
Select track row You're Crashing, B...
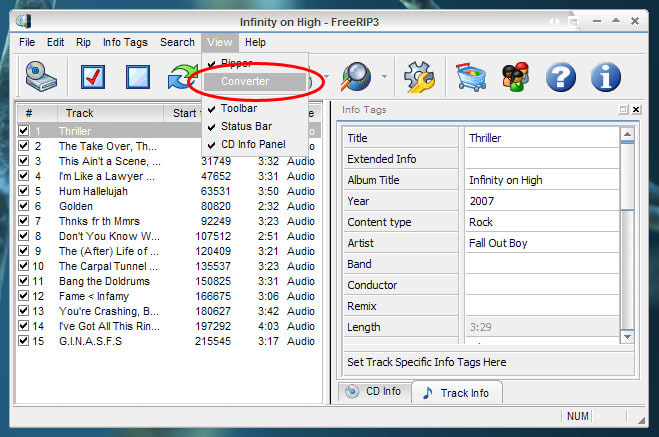click(169, 311)
